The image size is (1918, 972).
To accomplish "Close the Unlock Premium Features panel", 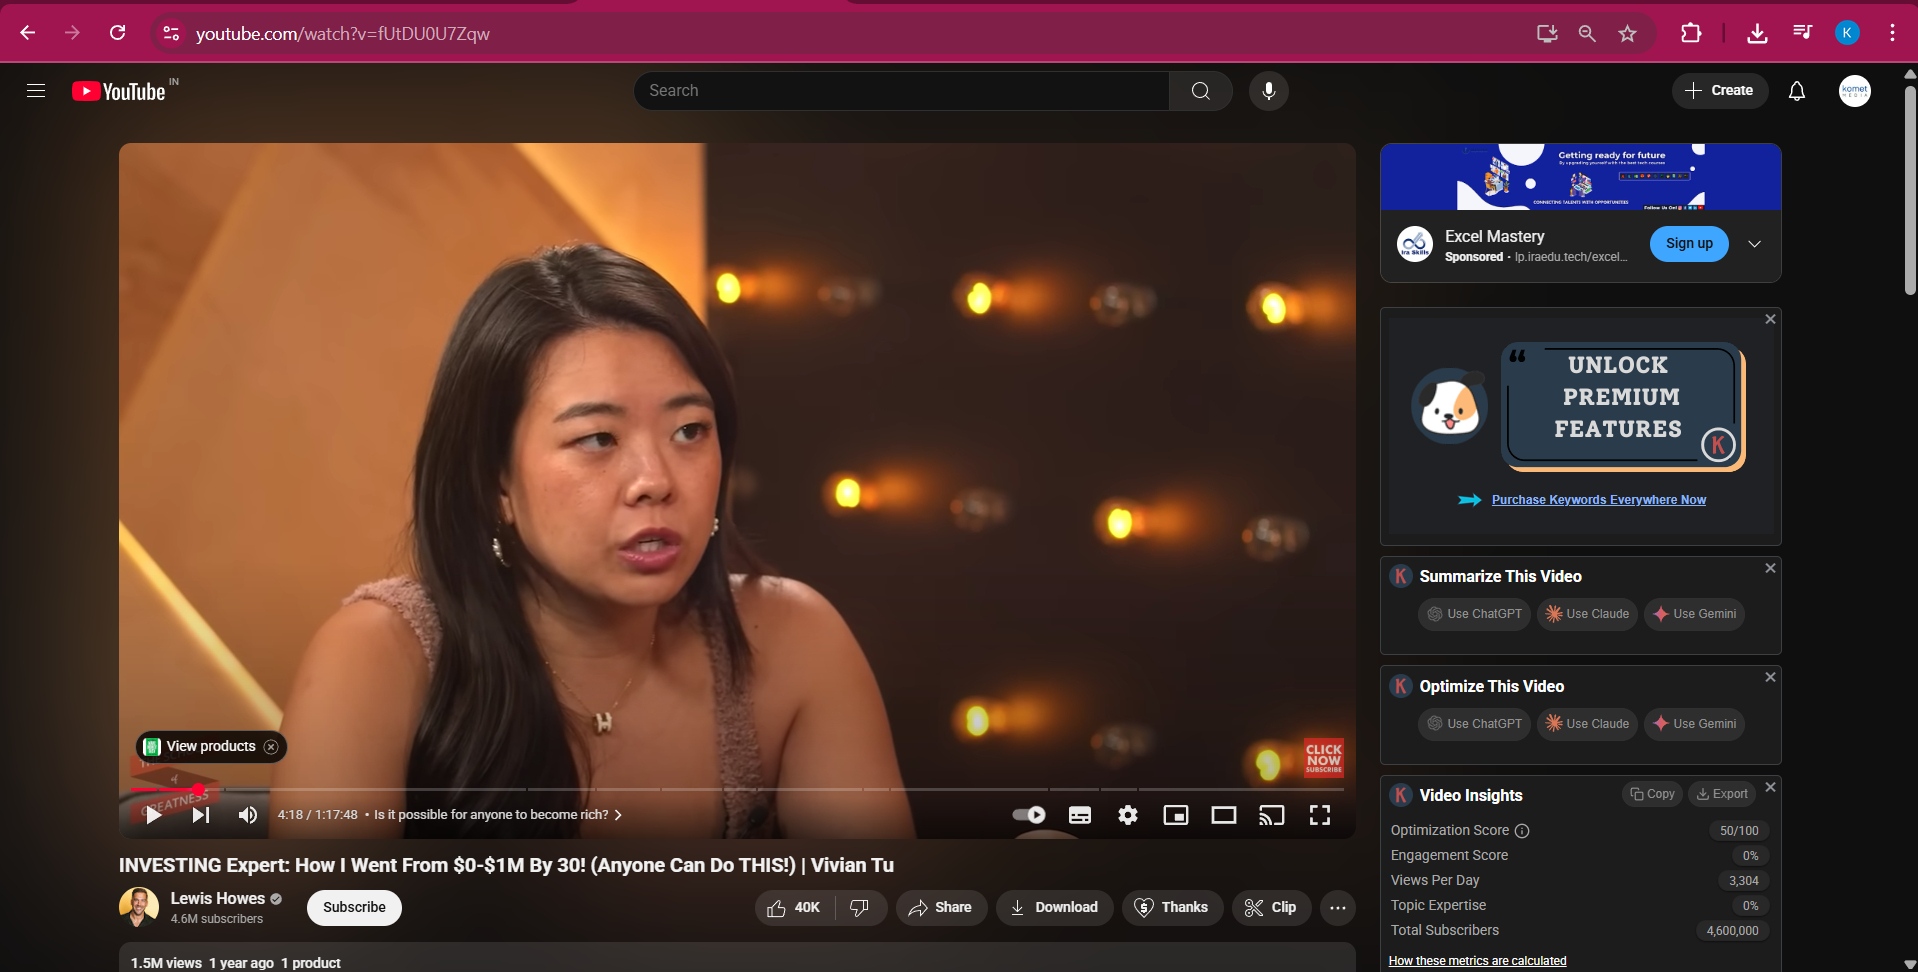I will pos(1770,319).
